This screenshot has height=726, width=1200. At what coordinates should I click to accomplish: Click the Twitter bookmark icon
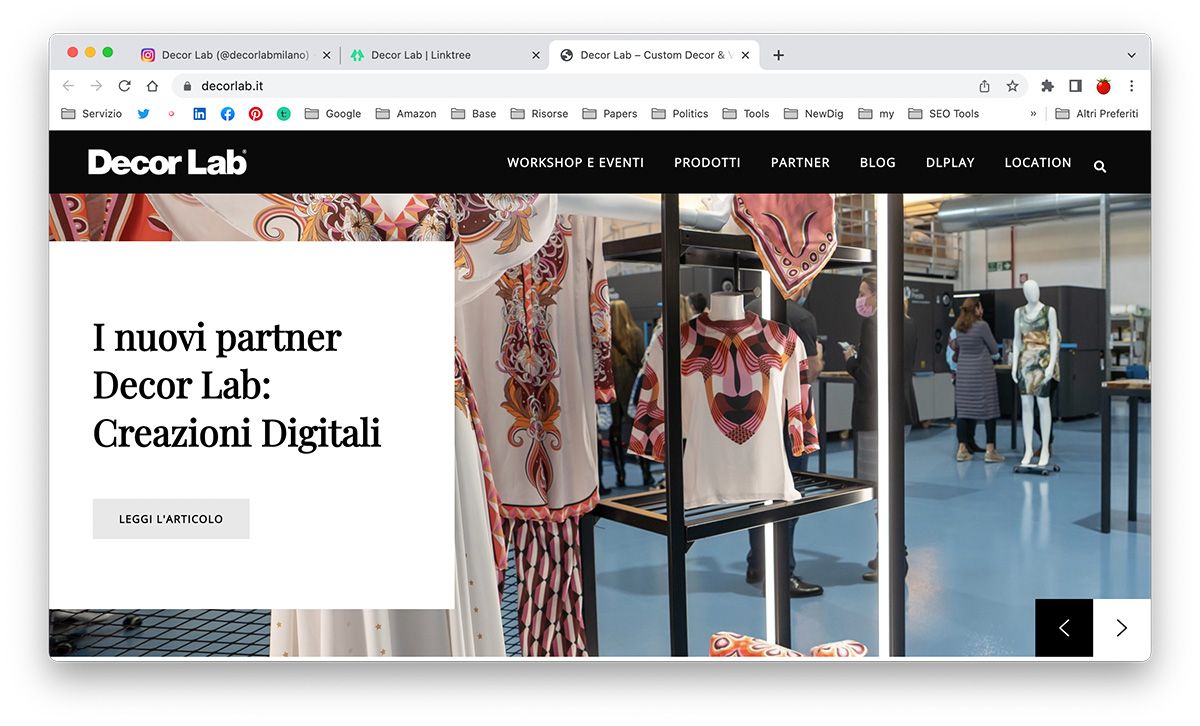pos(143,114)
